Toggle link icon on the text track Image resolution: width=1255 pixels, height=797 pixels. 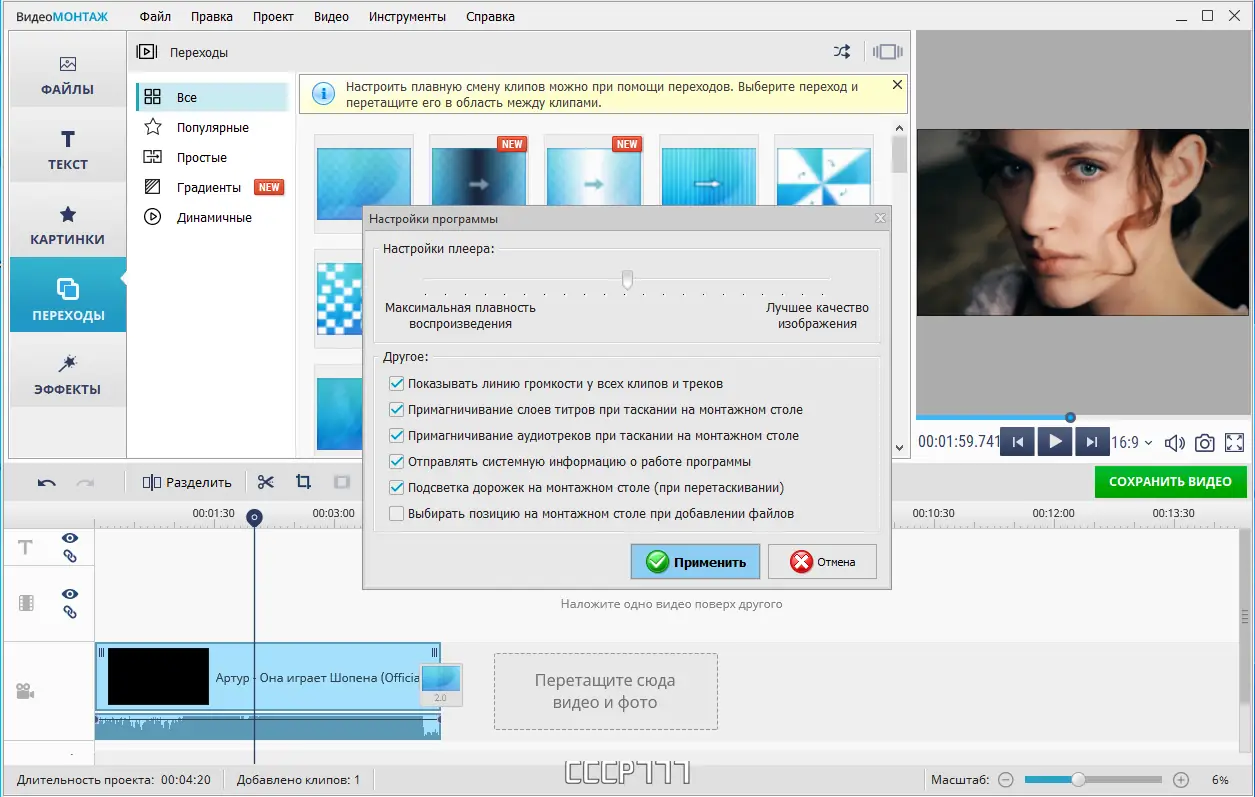pos(70,556)
